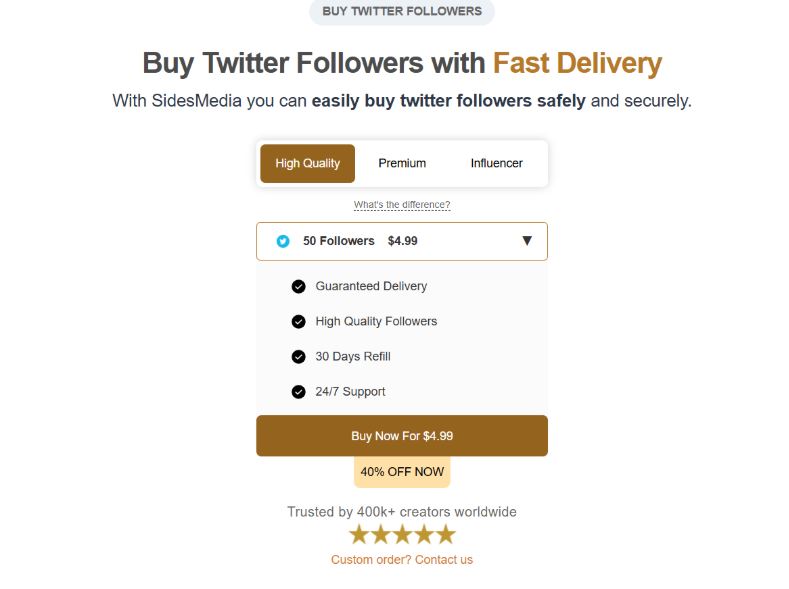This screenshot has height=589, width=789.
Task: Click the blue Twitter bird icon
Action: pos(283,241)
